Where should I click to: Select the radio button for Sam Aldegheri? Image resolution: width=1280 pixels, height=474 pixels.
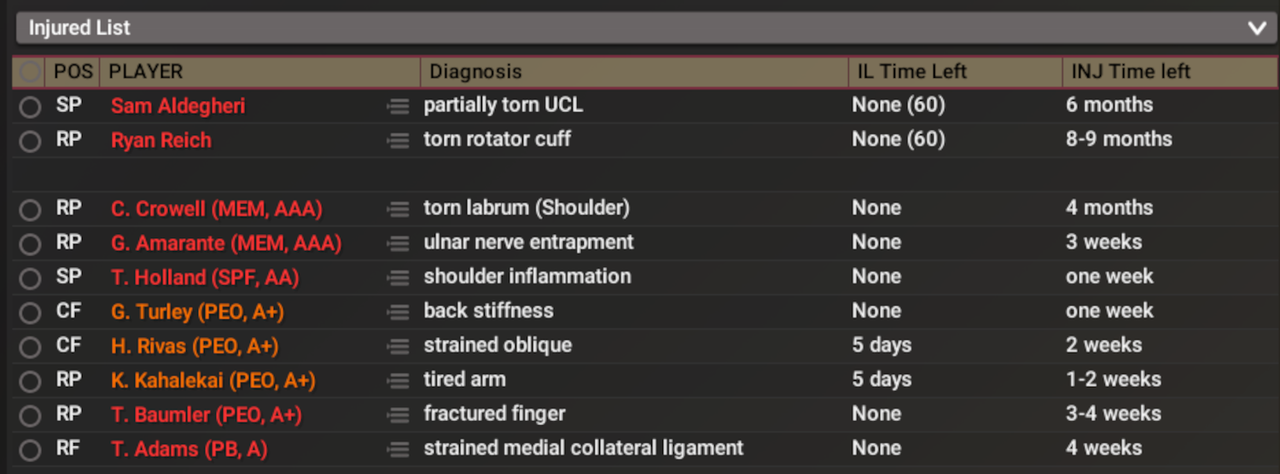pyautogui.click(x=30, y=107)
